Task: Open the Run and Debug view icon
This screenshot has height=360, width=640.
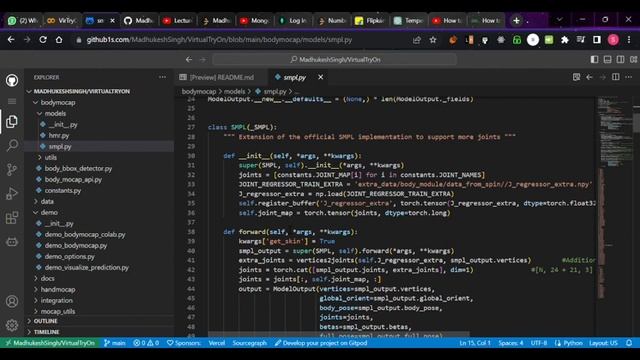Action: click(12, 193)
